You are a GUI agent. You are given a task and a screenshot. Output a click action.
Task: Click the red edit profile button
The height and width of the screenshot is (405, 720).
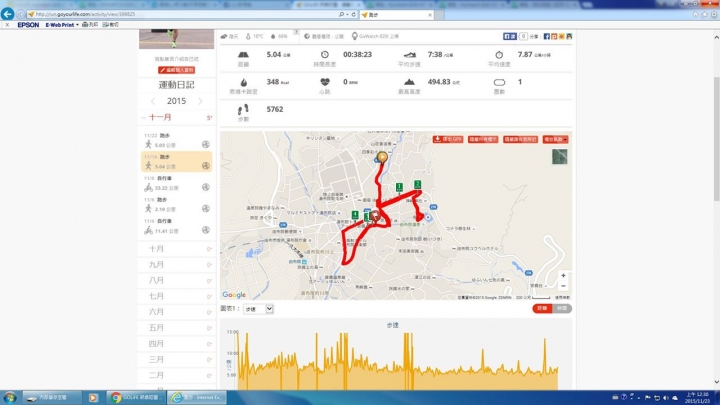click(176, 70)
